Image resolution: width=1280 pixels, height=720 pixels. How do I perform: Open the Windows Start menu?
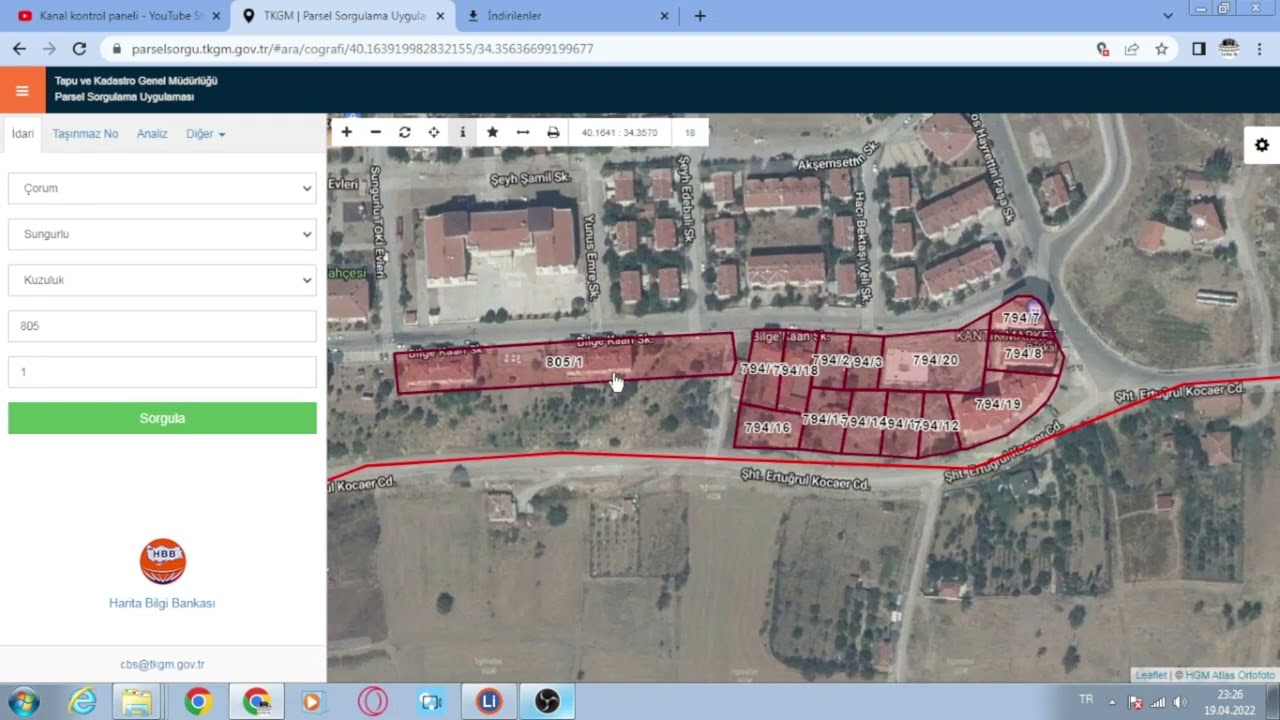pos(23,702)
